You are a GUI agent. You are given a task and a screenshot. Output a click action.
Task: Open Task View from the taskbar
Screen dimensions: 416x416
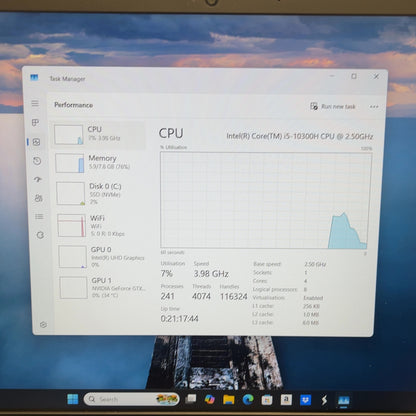coord(191,399)
